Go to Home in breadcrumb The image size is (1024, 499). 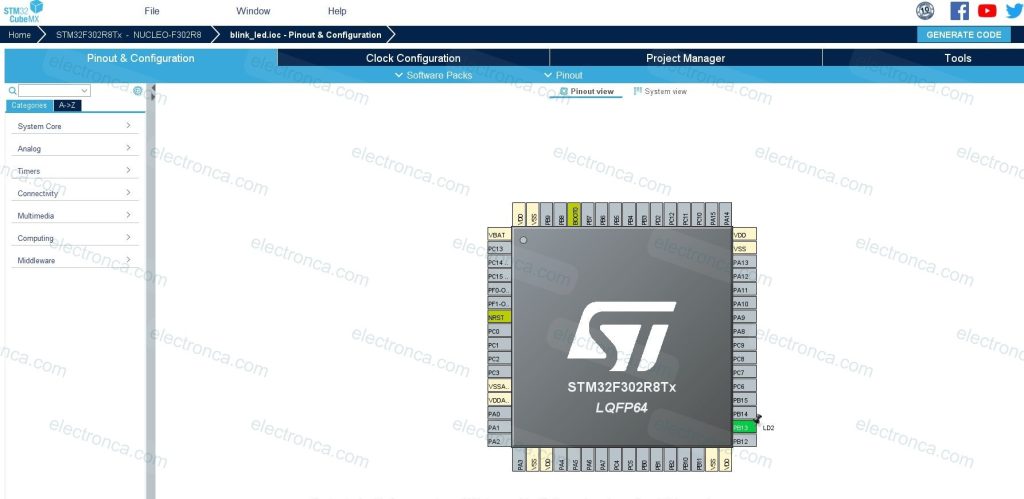coord(20,34)
